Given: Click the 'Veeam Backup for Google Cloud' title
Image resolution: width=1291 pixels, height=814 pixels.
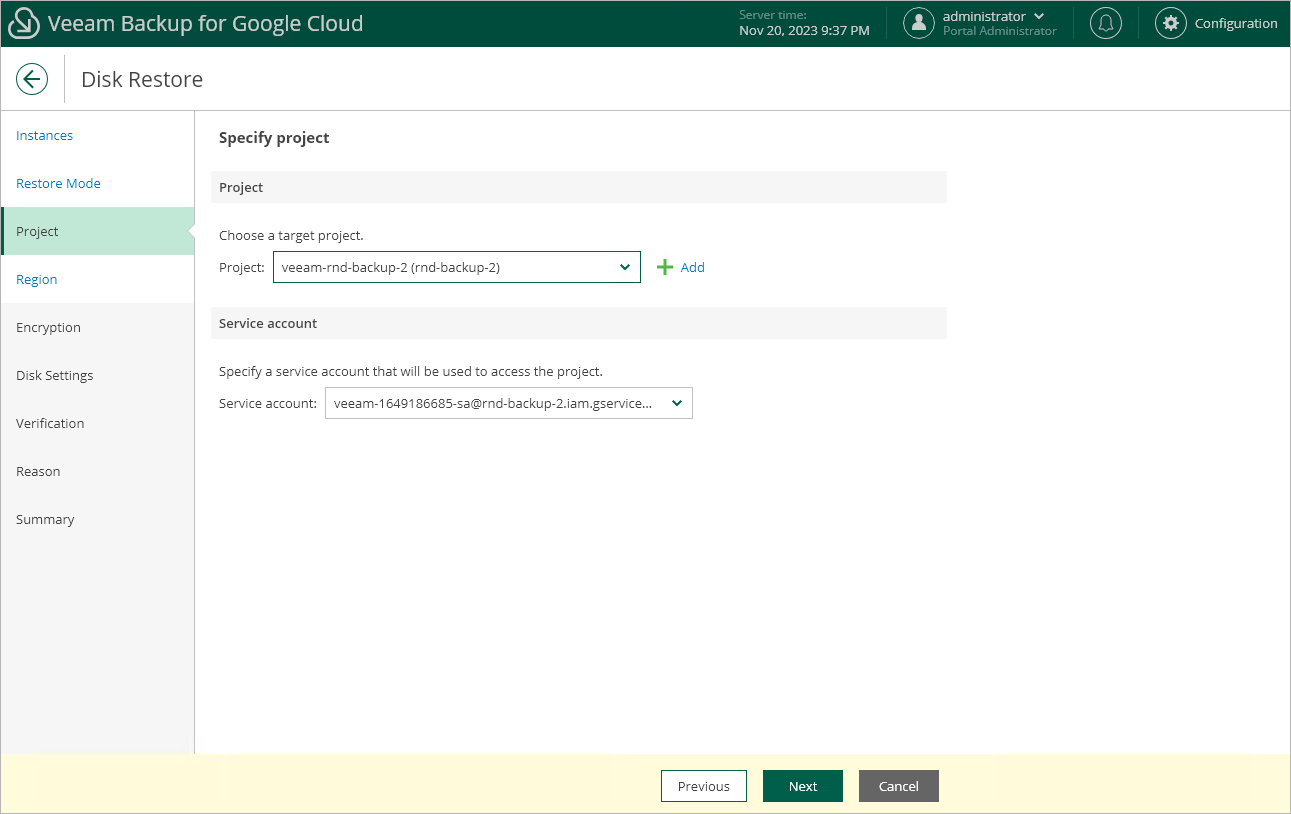Looking at the screenshot, I should click(206, 23).
